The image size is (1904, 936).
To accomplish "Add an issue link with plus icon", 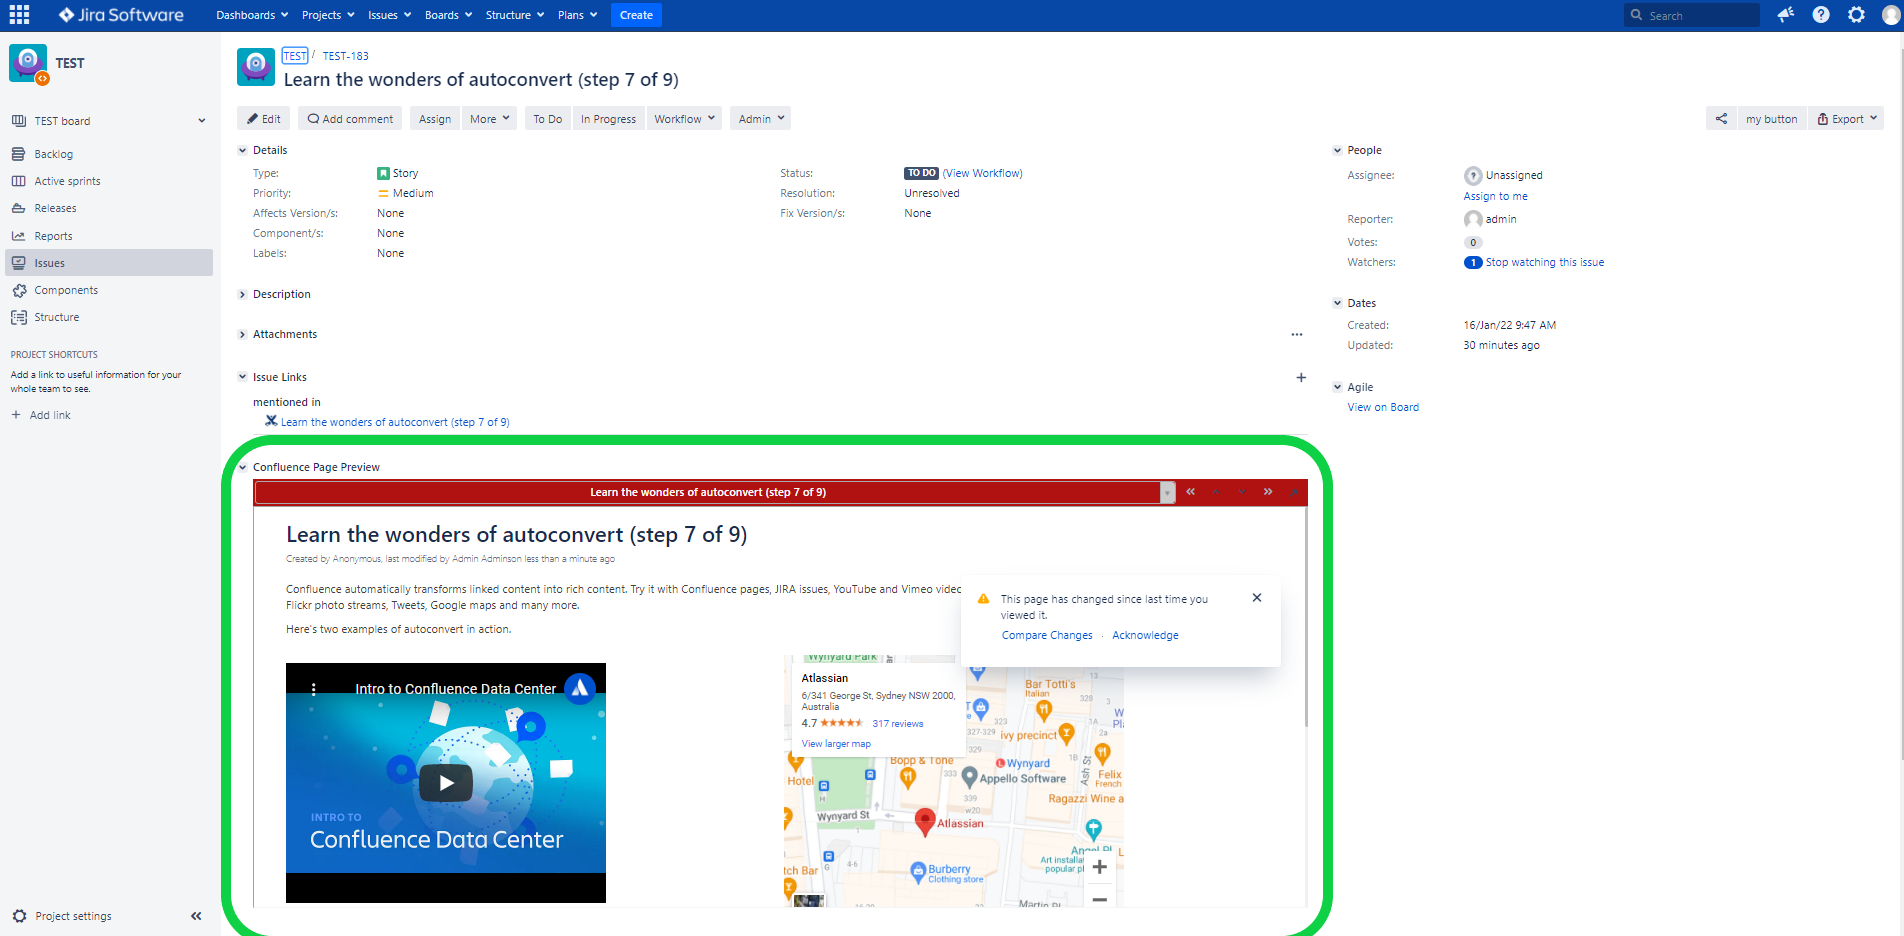I will pyautogui.click(x=1301, y=377).
